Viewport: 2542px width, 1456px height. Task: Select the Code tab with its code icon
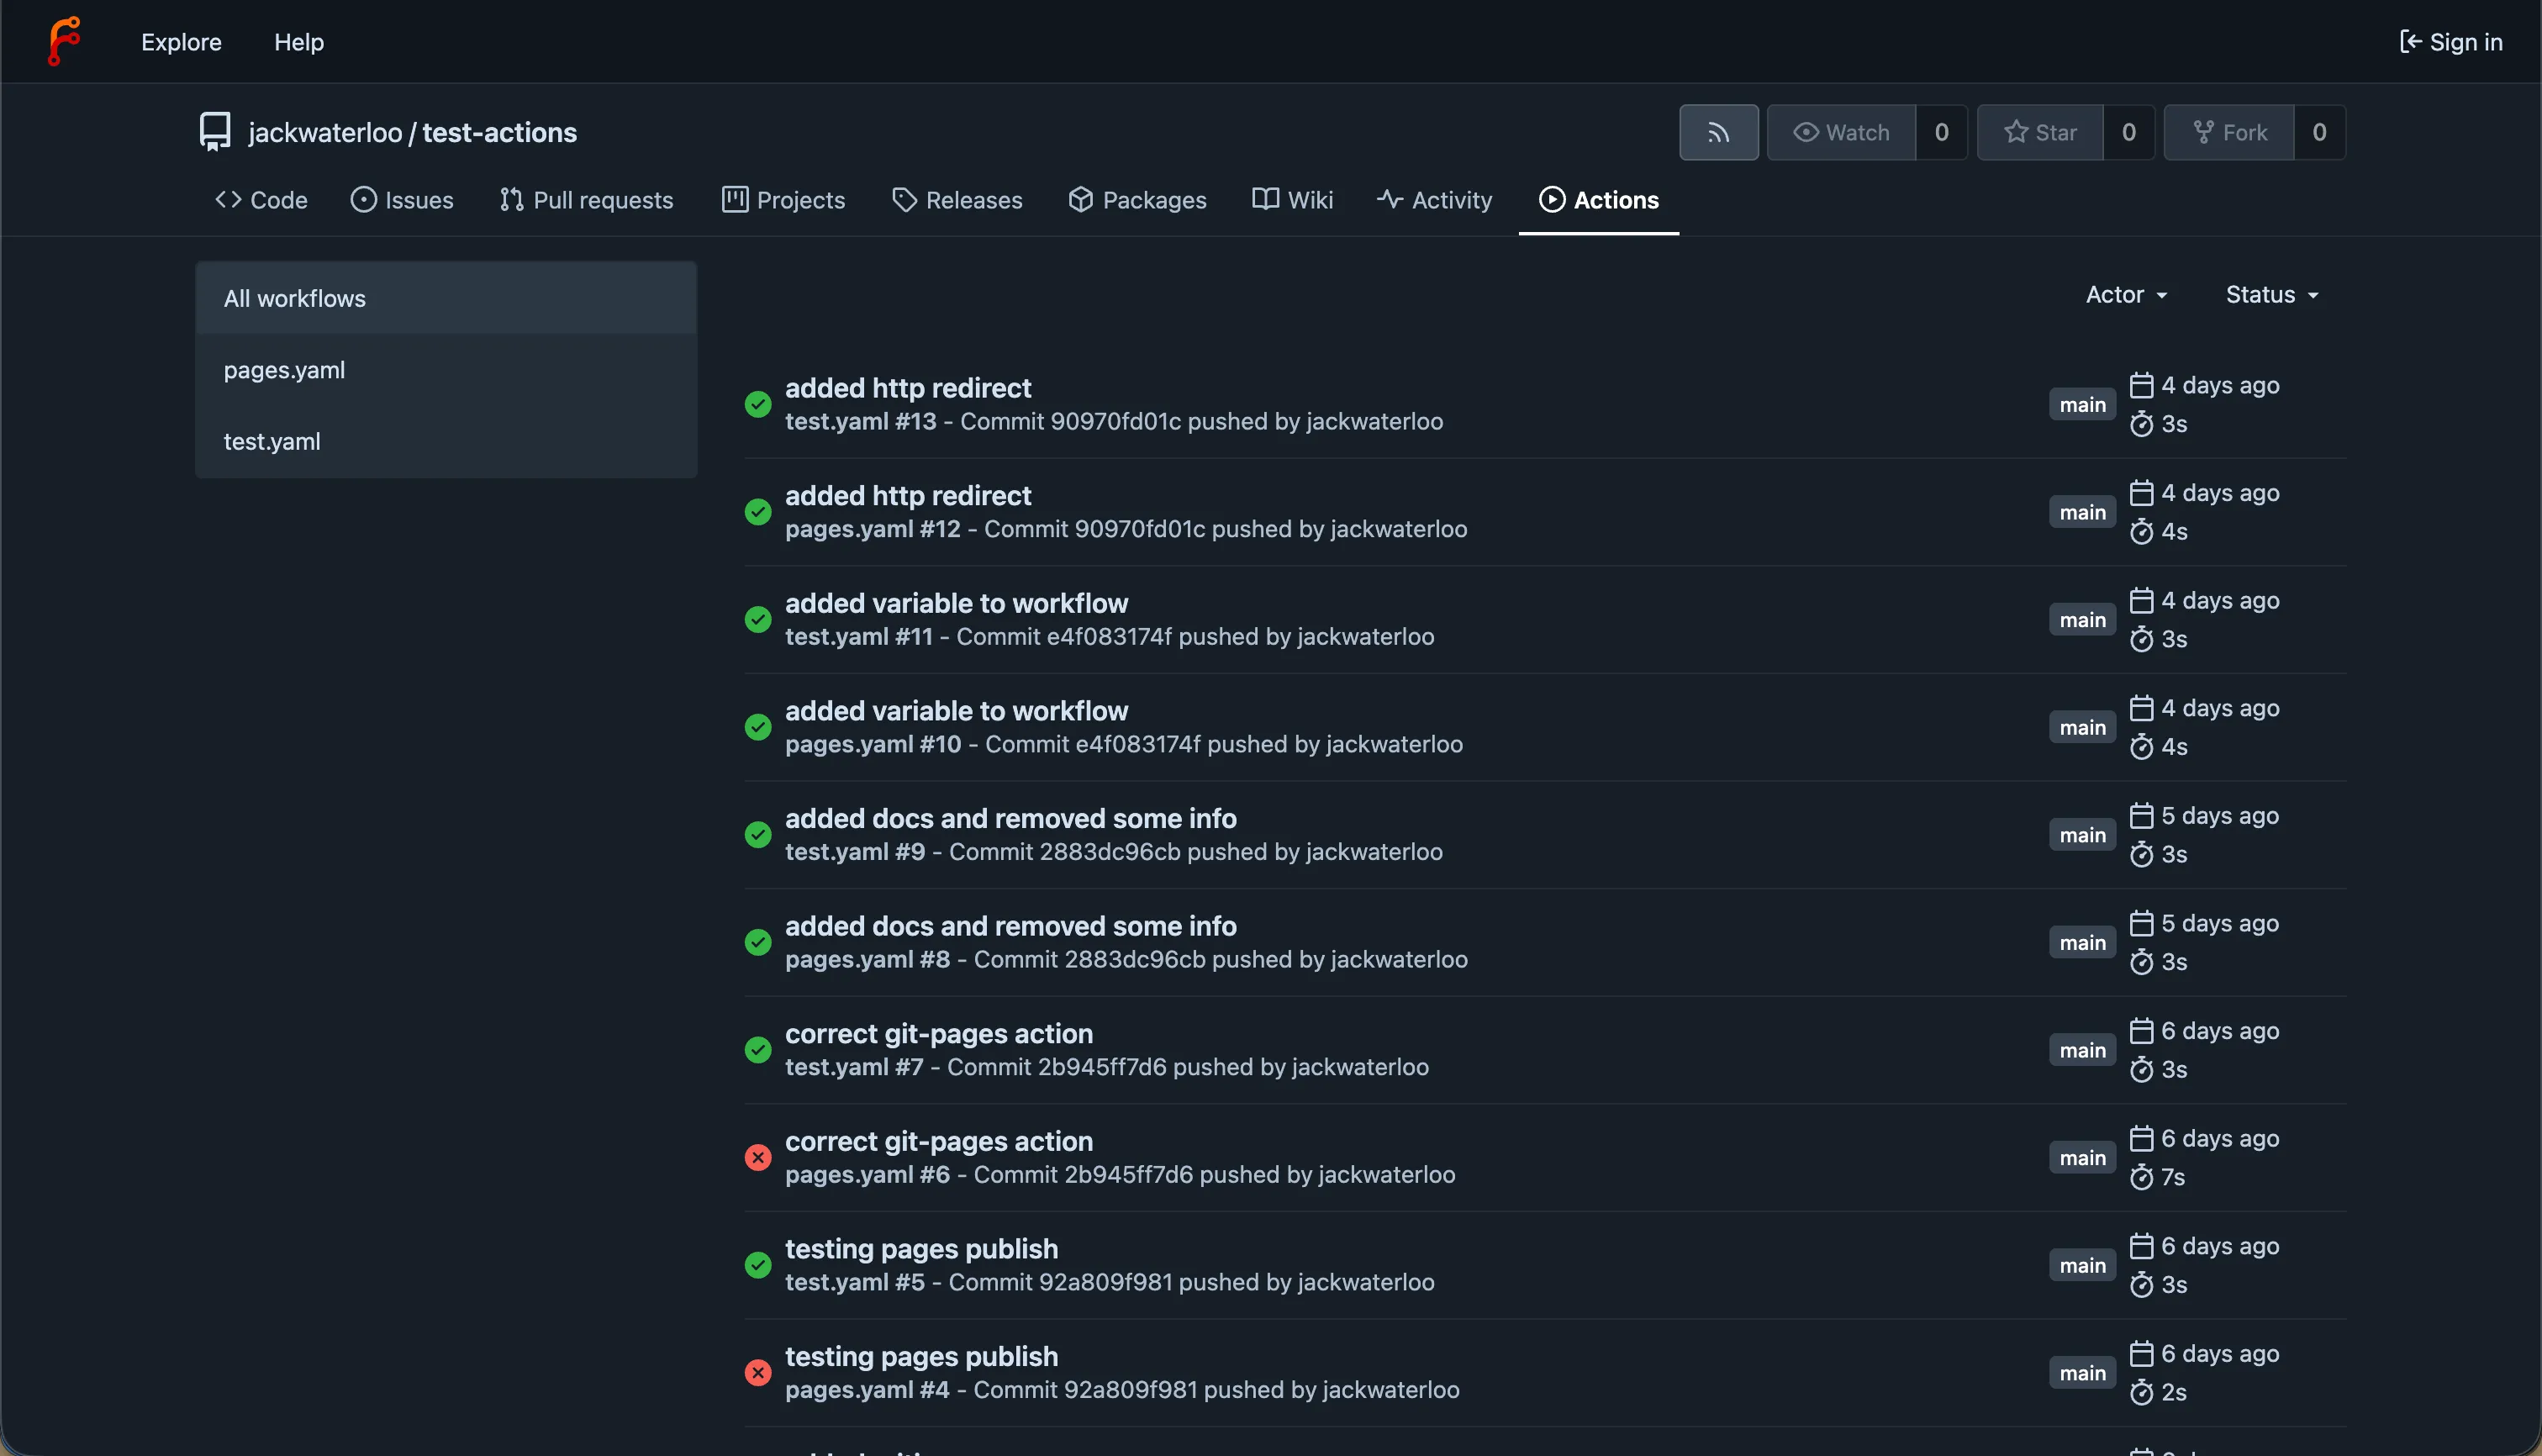(x=261, y=200)
